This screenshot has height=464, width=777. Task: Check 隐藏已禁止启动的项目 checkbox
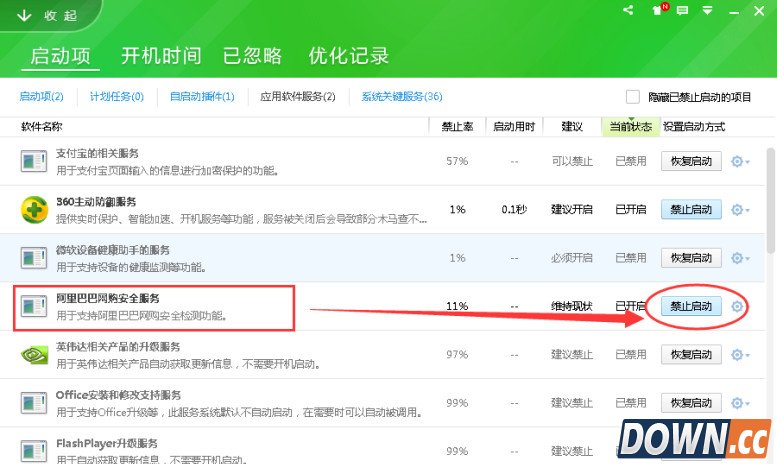pyautogui.click(x=632, y=97)
